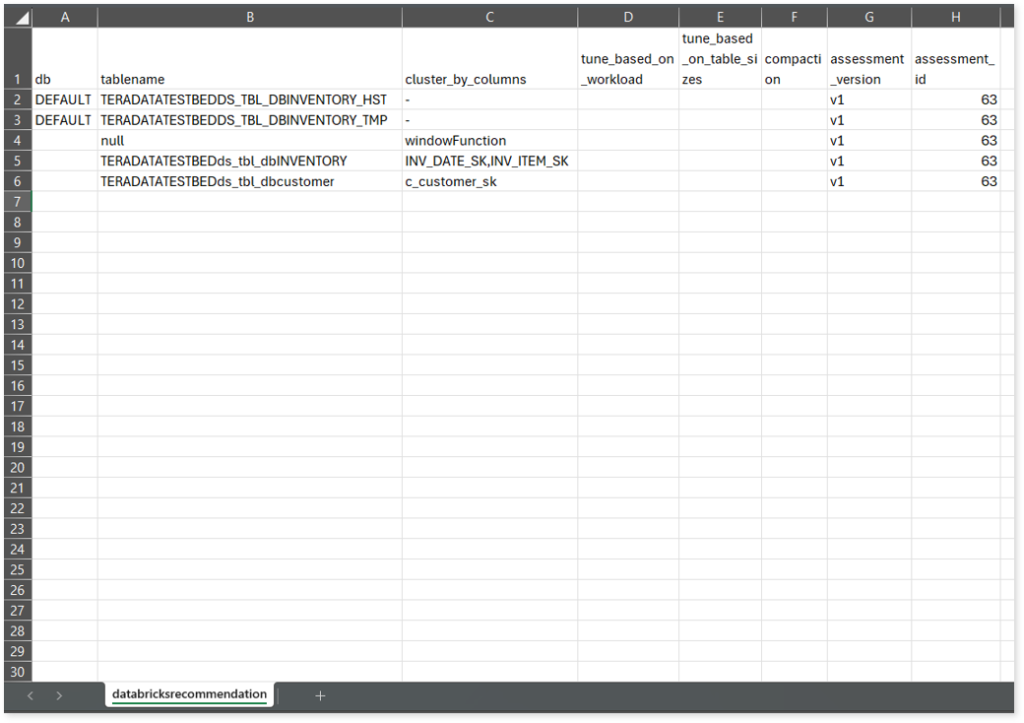The width and height of the screenshot is (1024, 723).
Task: Select column B header
Action: (249, 17)
